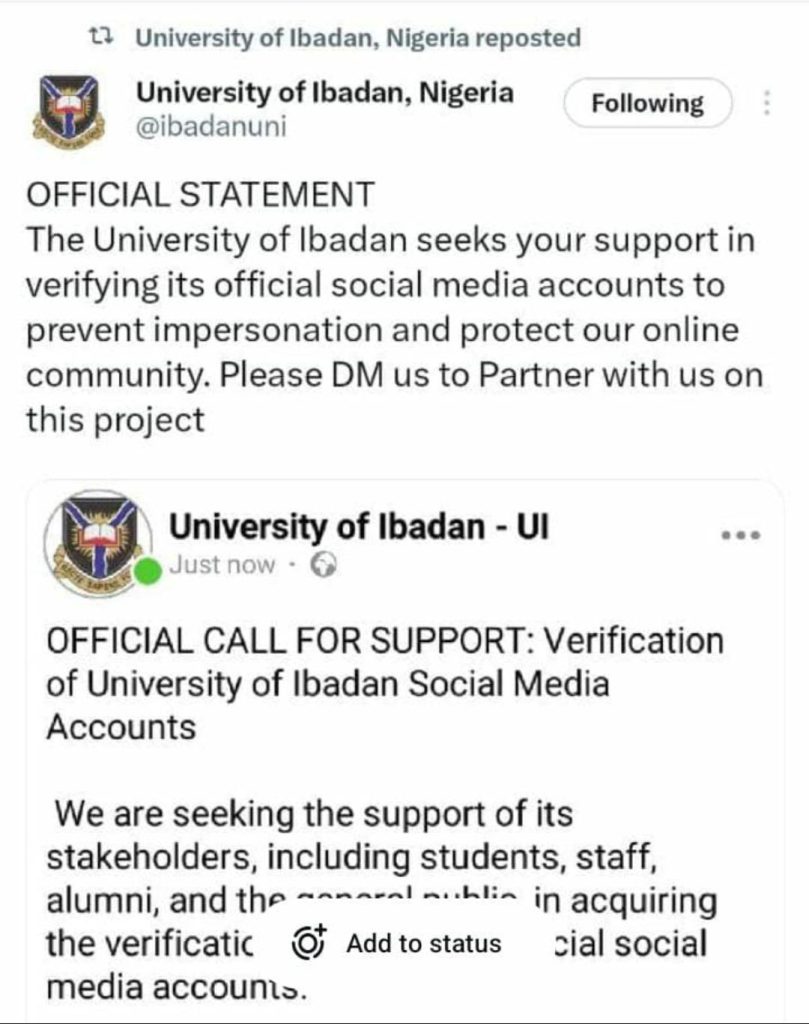Click the OFFICIAL STATEMENT heading text
The height and width of the screenshot is (1024, 809).
pos(200,193)
